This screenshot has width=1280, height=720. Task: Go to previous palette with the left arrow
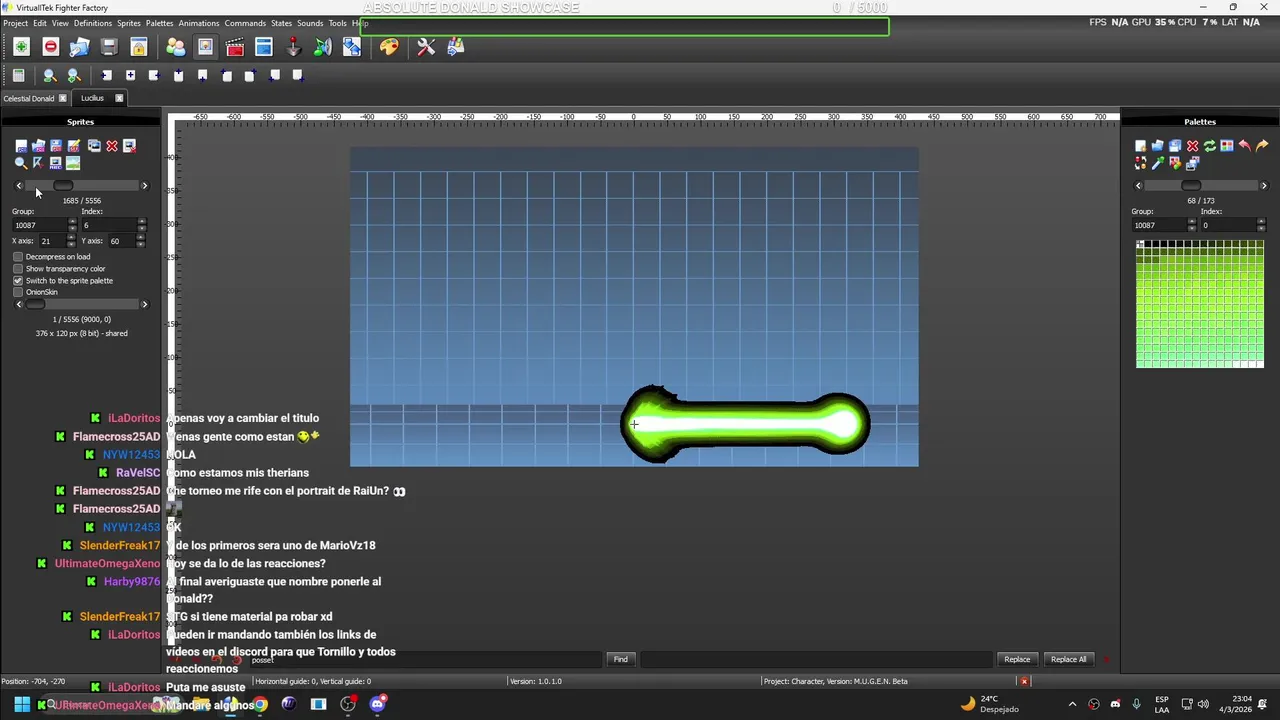click(1138, 186)
